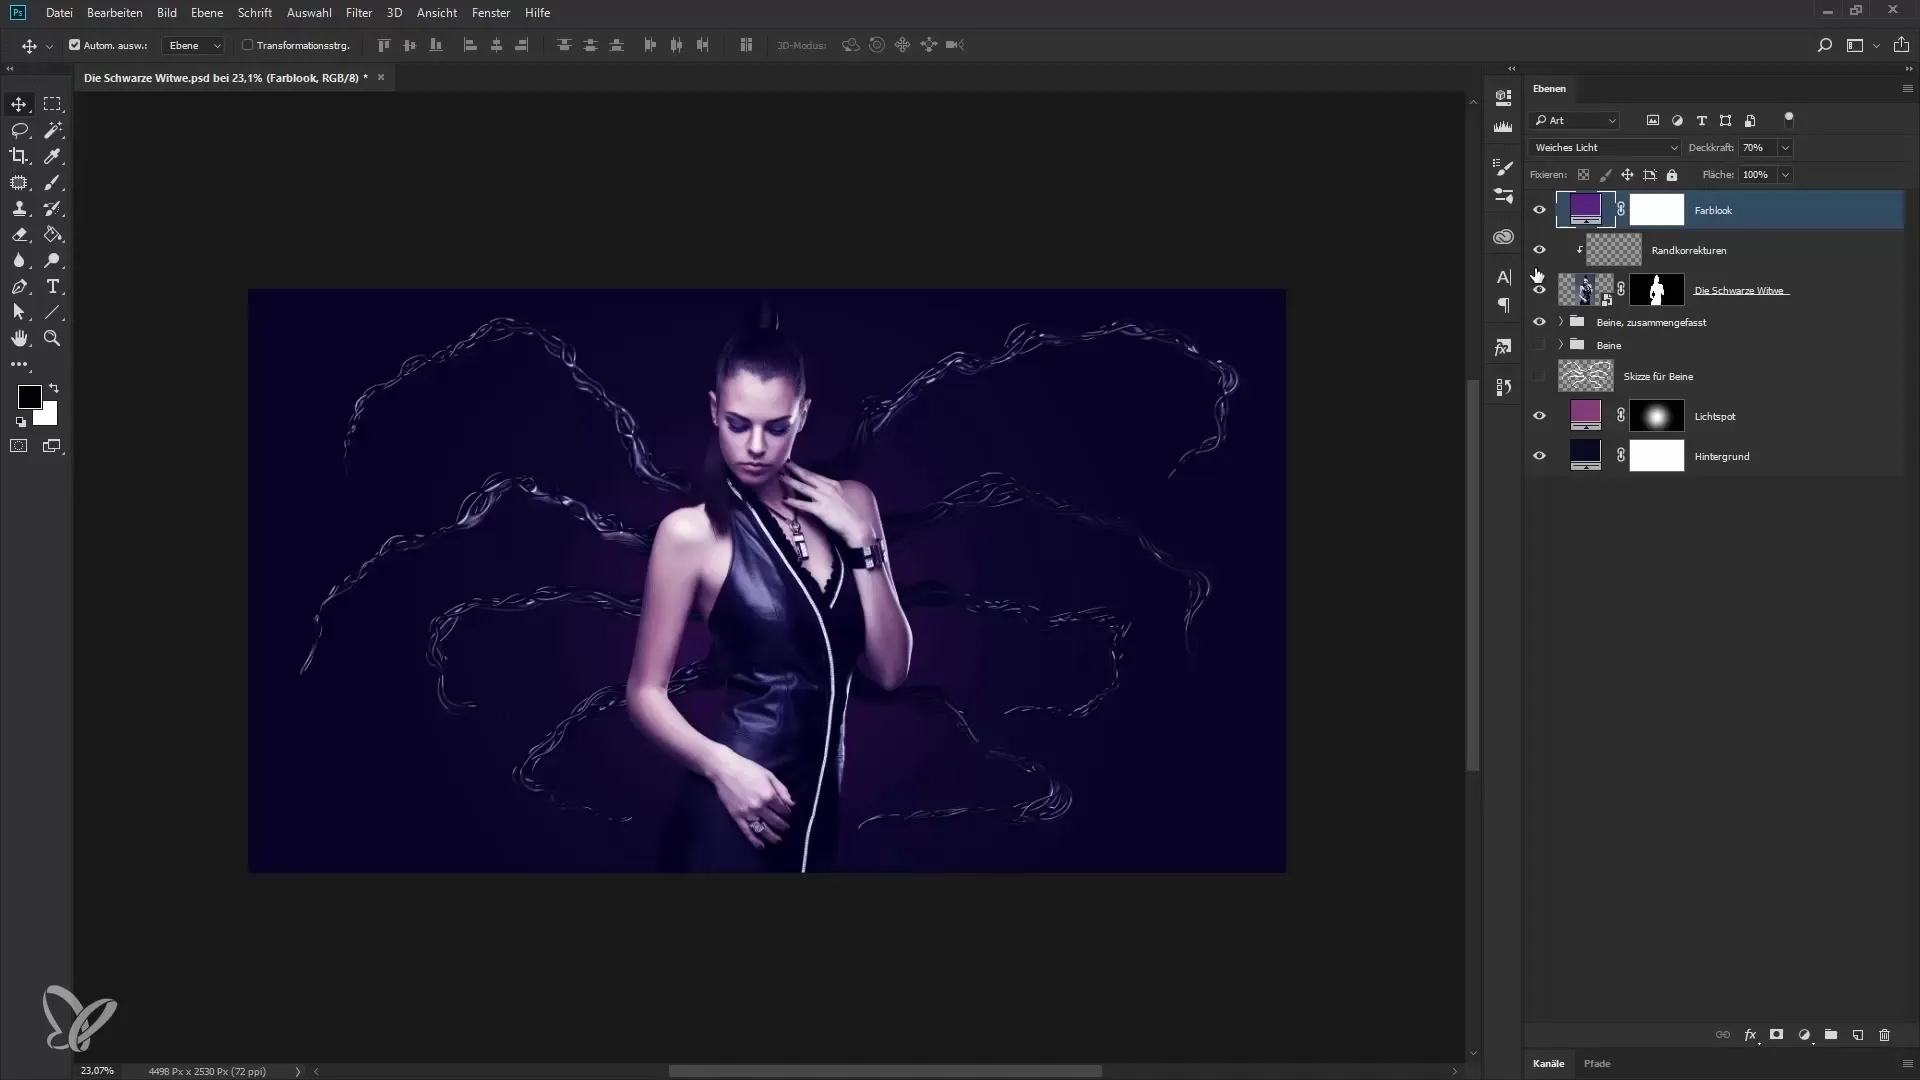Create a new group folder icon
Image resolution: width=1920 pixels, height=1080 pixels.
(1831, 1035)
